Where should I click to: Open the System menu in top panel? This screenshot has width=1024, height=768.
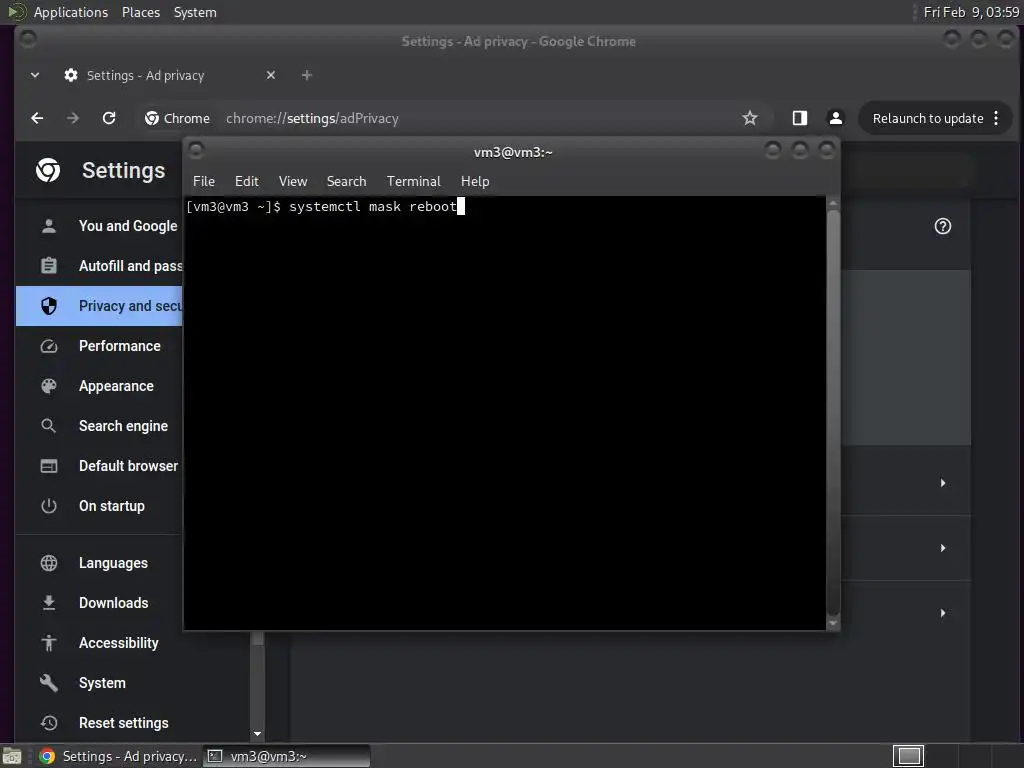pos(195,12)
